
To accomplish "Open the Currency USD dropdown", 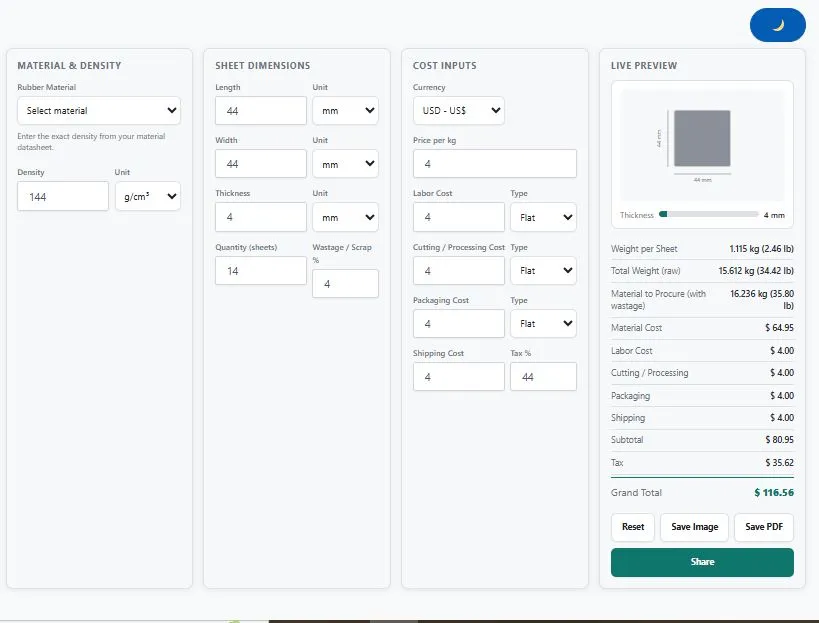I will point(459,110).
